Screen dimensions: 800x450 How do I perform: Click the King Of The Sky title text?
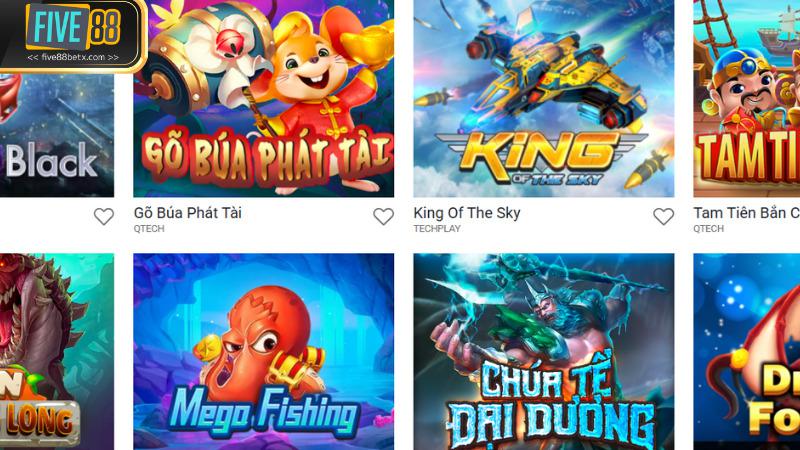pos(467,213)
